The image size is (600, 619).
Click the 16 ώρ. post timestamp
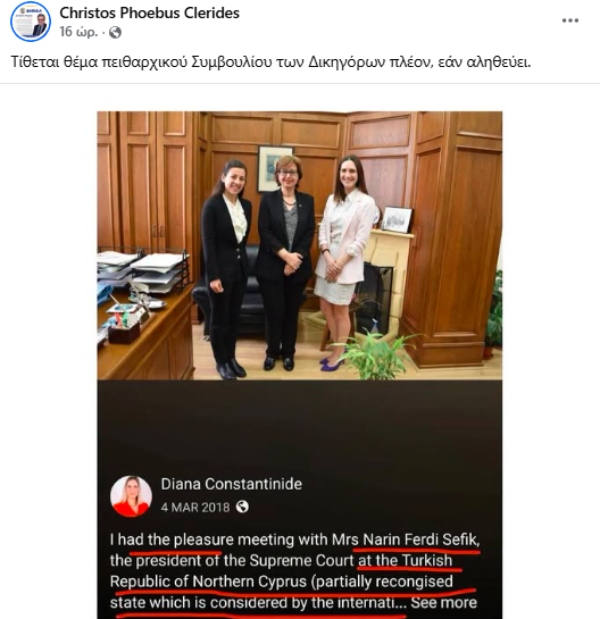[x=78, y=32]
